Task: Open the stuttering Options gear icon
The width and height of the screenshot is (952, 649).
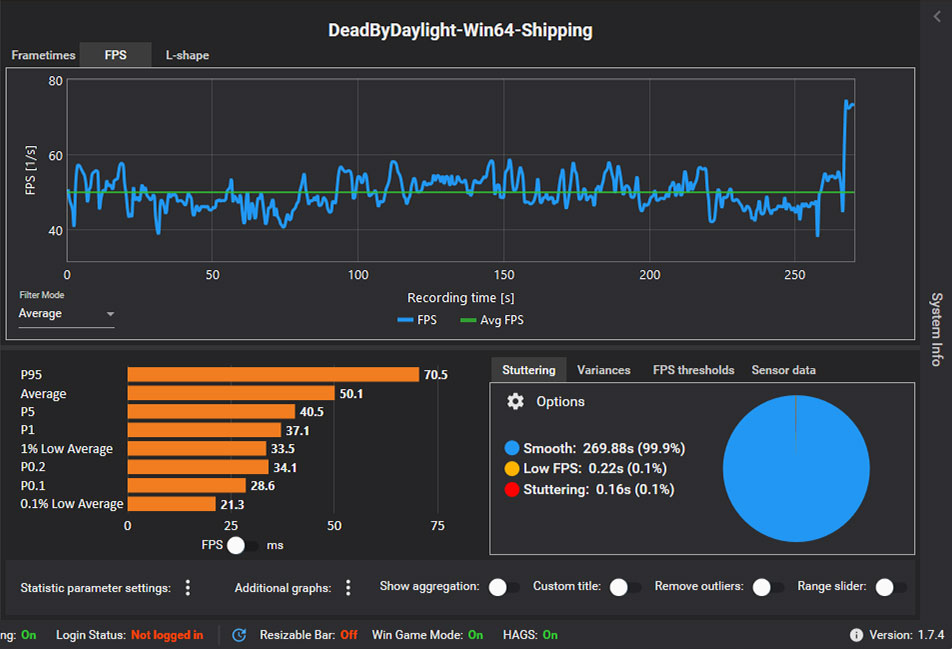Action: point(515,401)
